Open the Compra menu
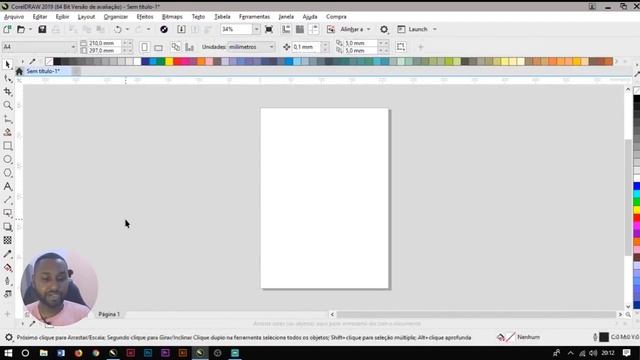Viewport: 640px width, 360px height. click(336, 16)
